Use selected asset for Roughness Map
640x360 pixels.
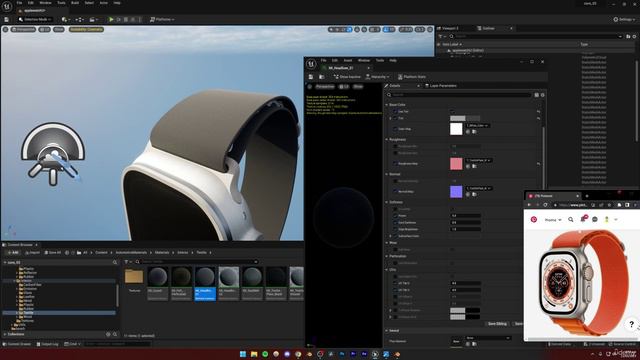(x=468, y=167)
